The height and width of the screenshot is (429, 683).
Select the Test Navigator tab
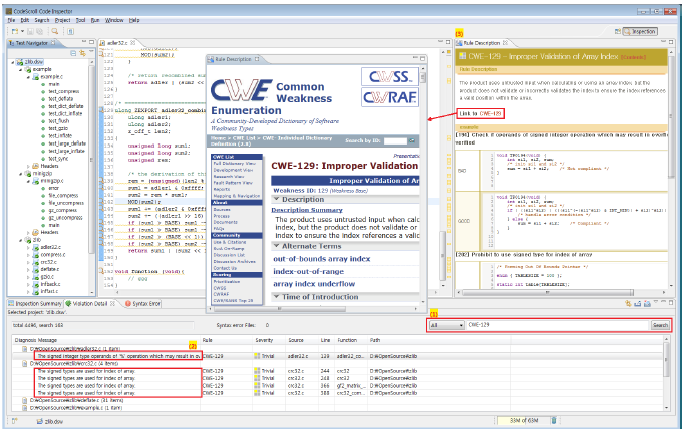(x=32, y=43)
